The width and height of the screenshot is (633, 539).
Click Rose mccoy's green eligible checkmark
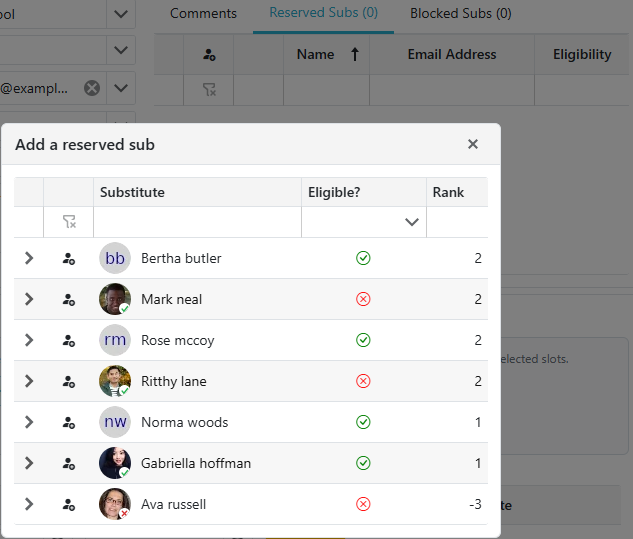[363, 340]
